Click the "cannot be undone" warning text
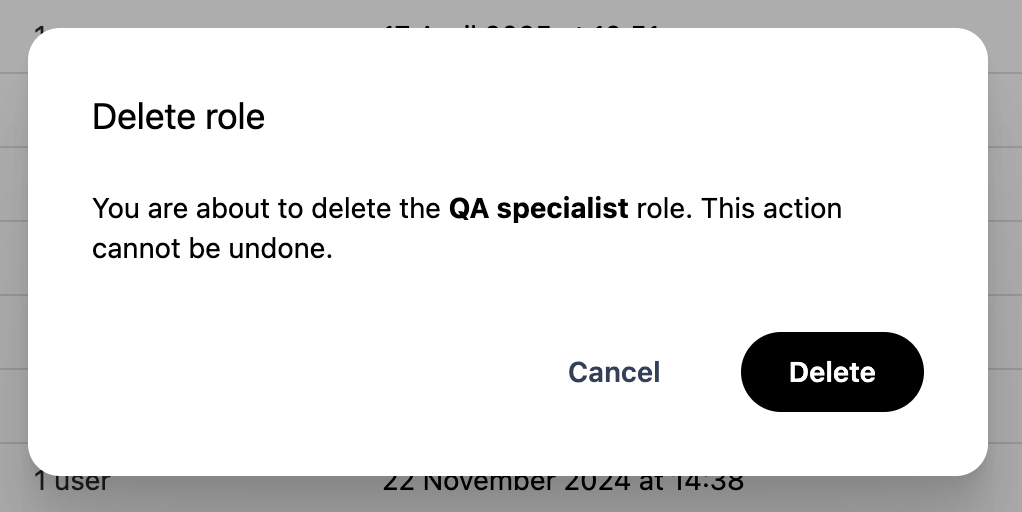1022x512 pixels. click(x=211, y=248)
